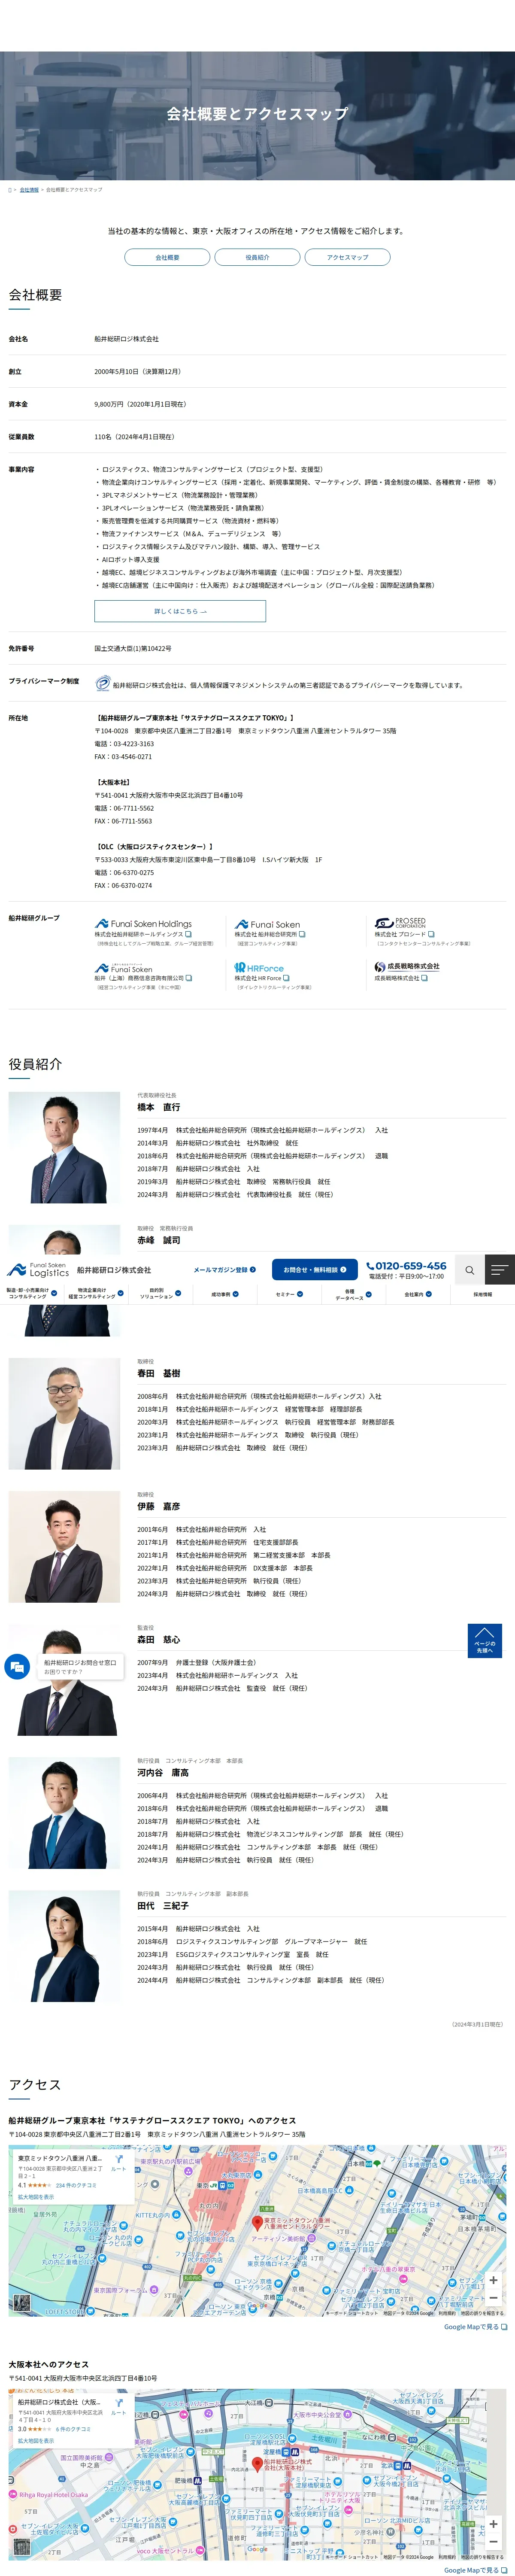Viewport: 515px width, 2576px height.
Task: Open 234件のクチコミ reviews on Tokyo map
Action: tap(76, 2185)
